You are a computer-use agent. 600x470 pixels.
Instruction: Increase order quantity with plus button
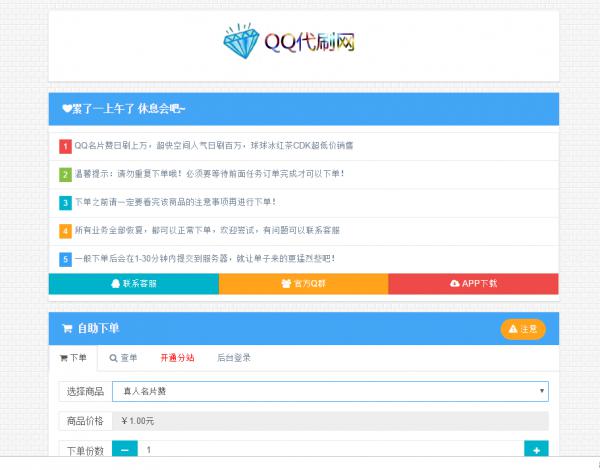(x=536, y=451)
